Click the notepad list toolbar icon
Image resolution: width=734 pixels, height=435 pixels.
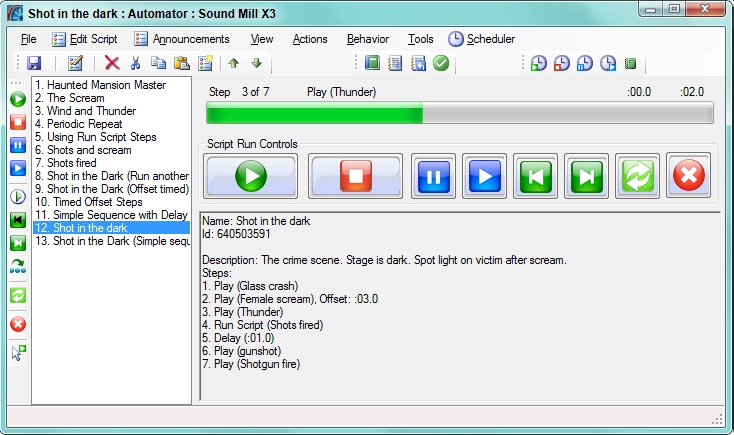(395, 63)
